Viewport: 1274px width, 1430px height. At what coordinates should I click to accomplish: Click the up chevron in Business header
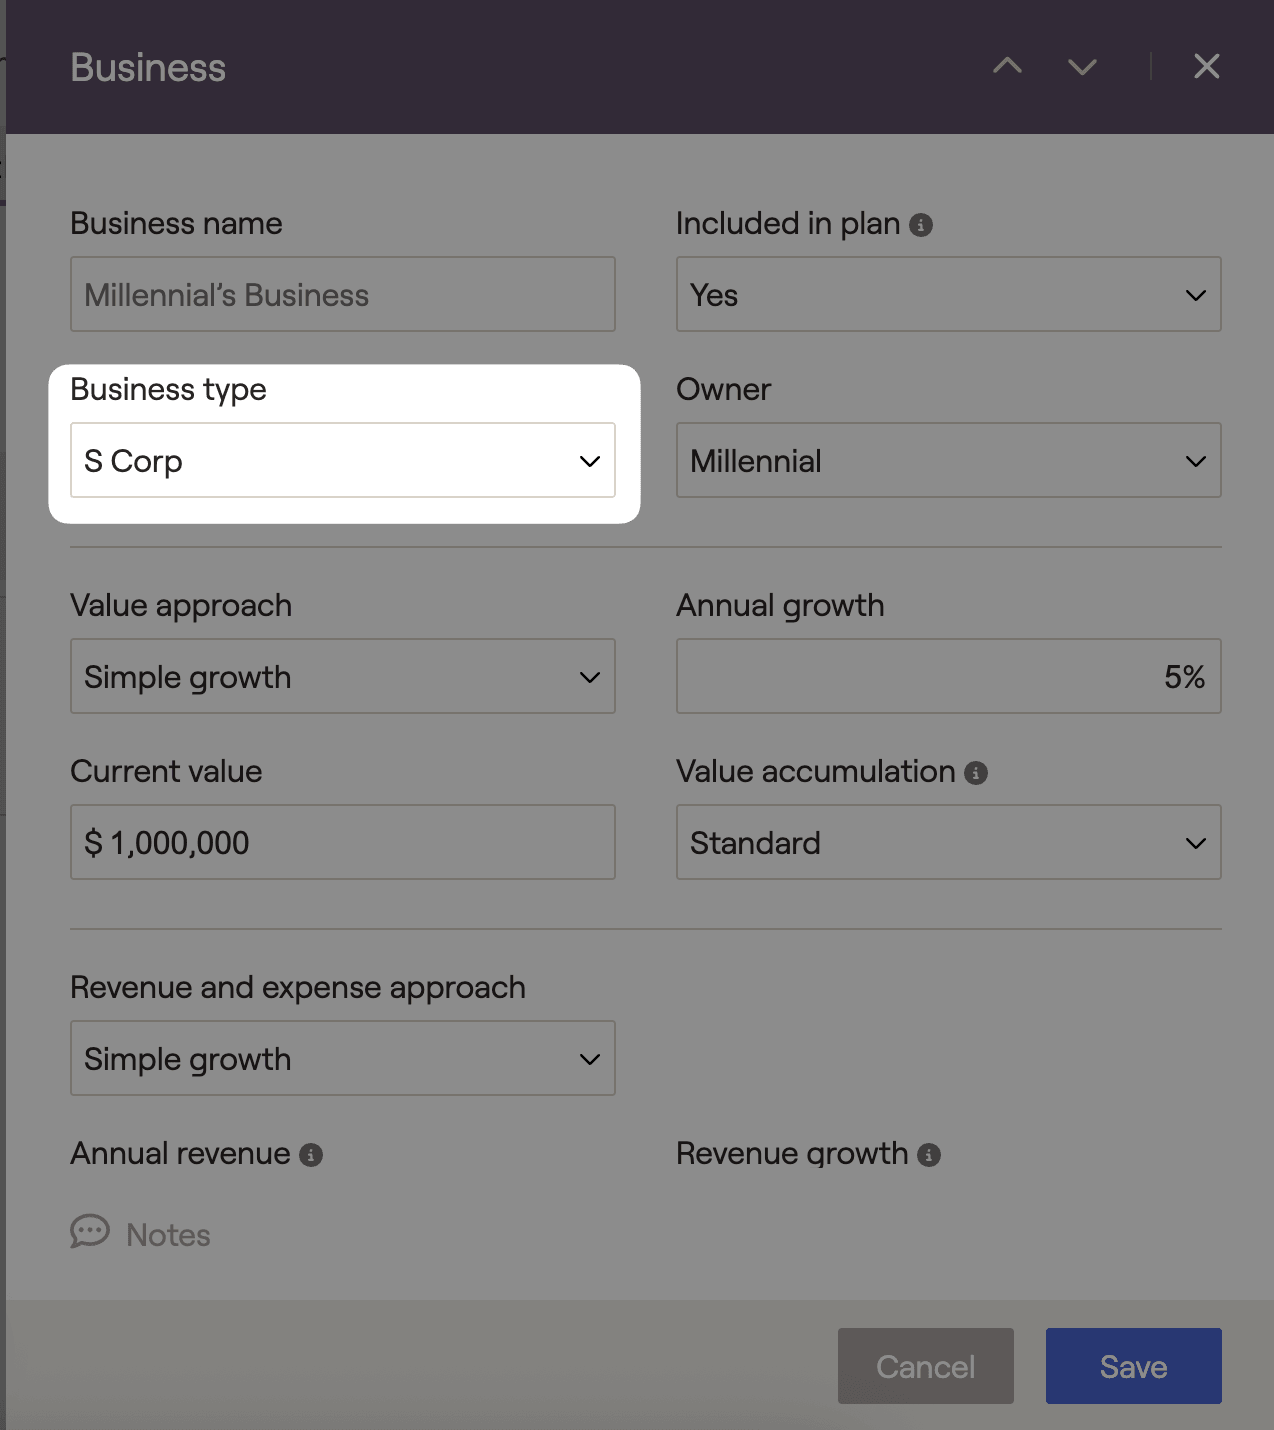[x=1007, y=66]
